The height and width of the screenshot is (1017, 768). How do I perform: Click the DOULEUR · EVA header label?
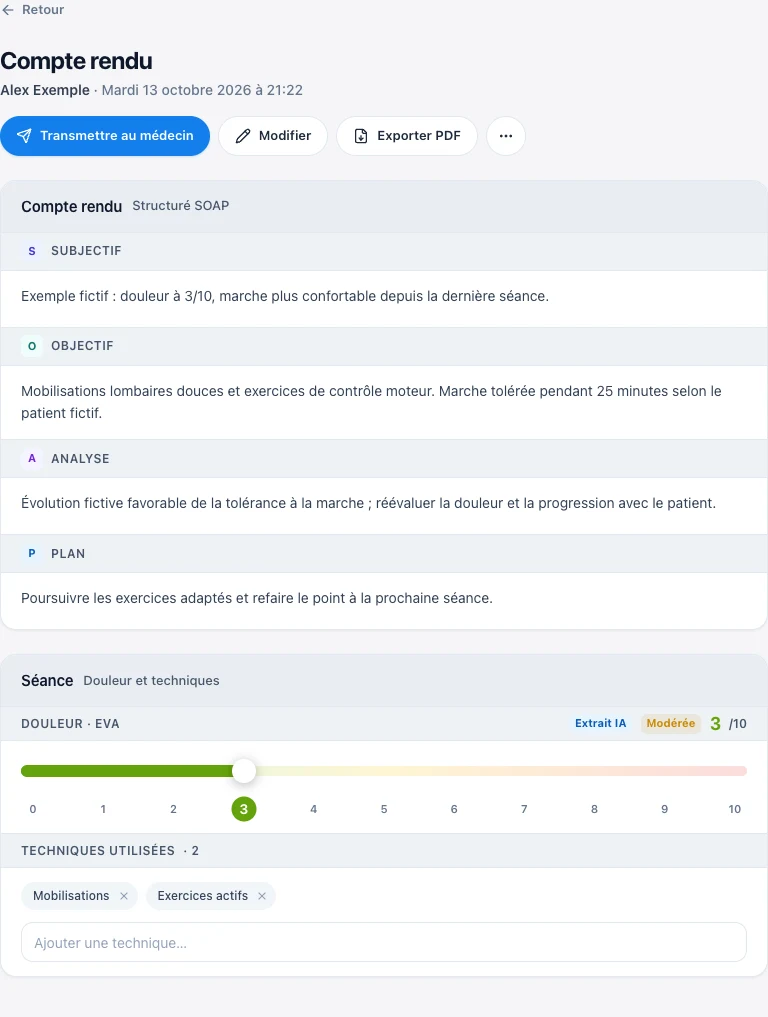coord(70,724)
